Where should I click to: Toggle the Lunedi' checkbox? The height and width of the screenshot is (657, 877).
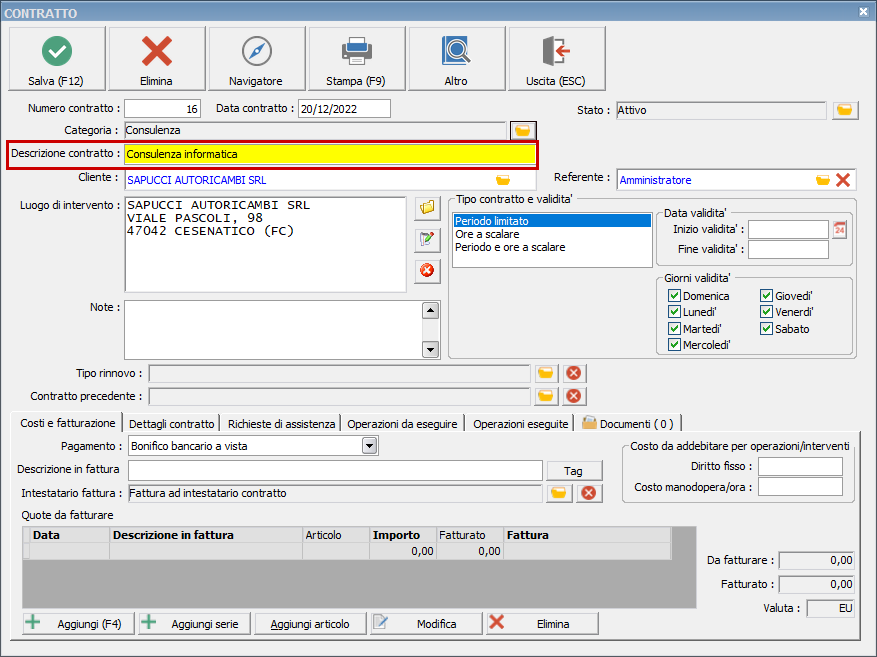pyautogui.click(x=675, y=312)
